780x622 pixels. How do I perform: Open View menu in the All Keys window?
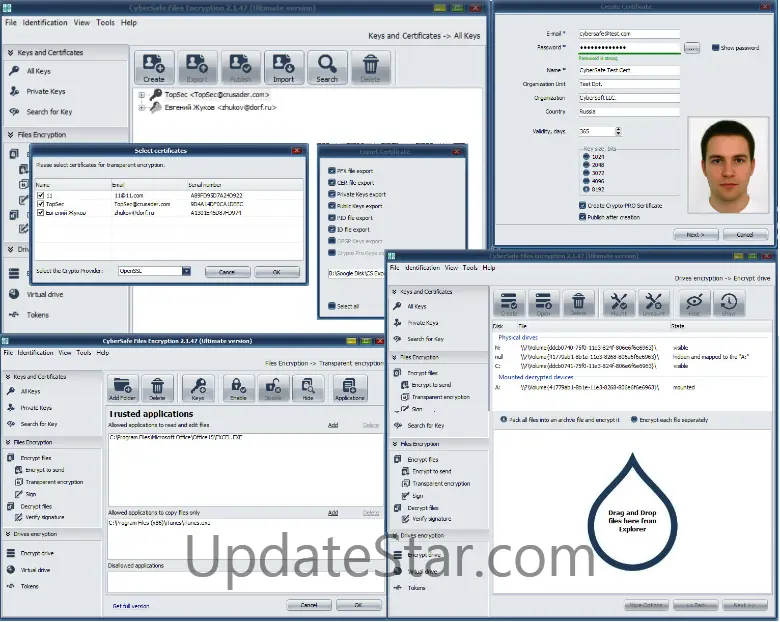click(x=82, y=22)
